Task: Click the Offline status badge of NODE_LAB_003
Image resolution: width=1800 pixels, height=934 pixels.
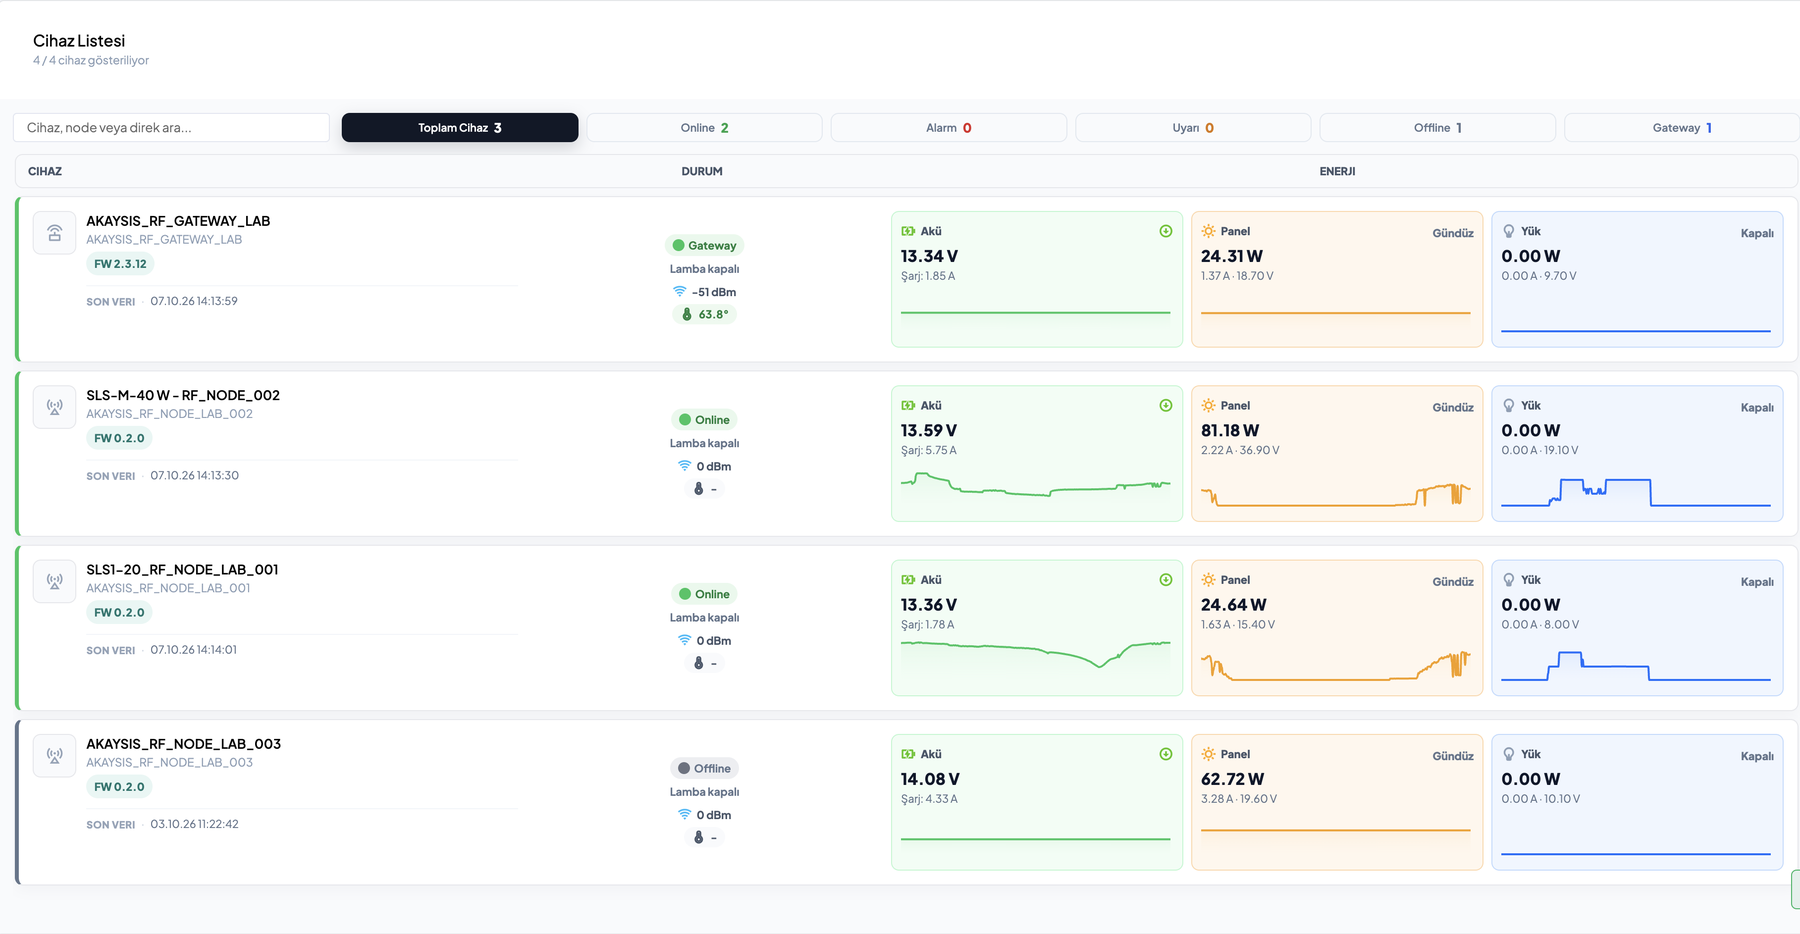Action: click(x=705, y=768)
